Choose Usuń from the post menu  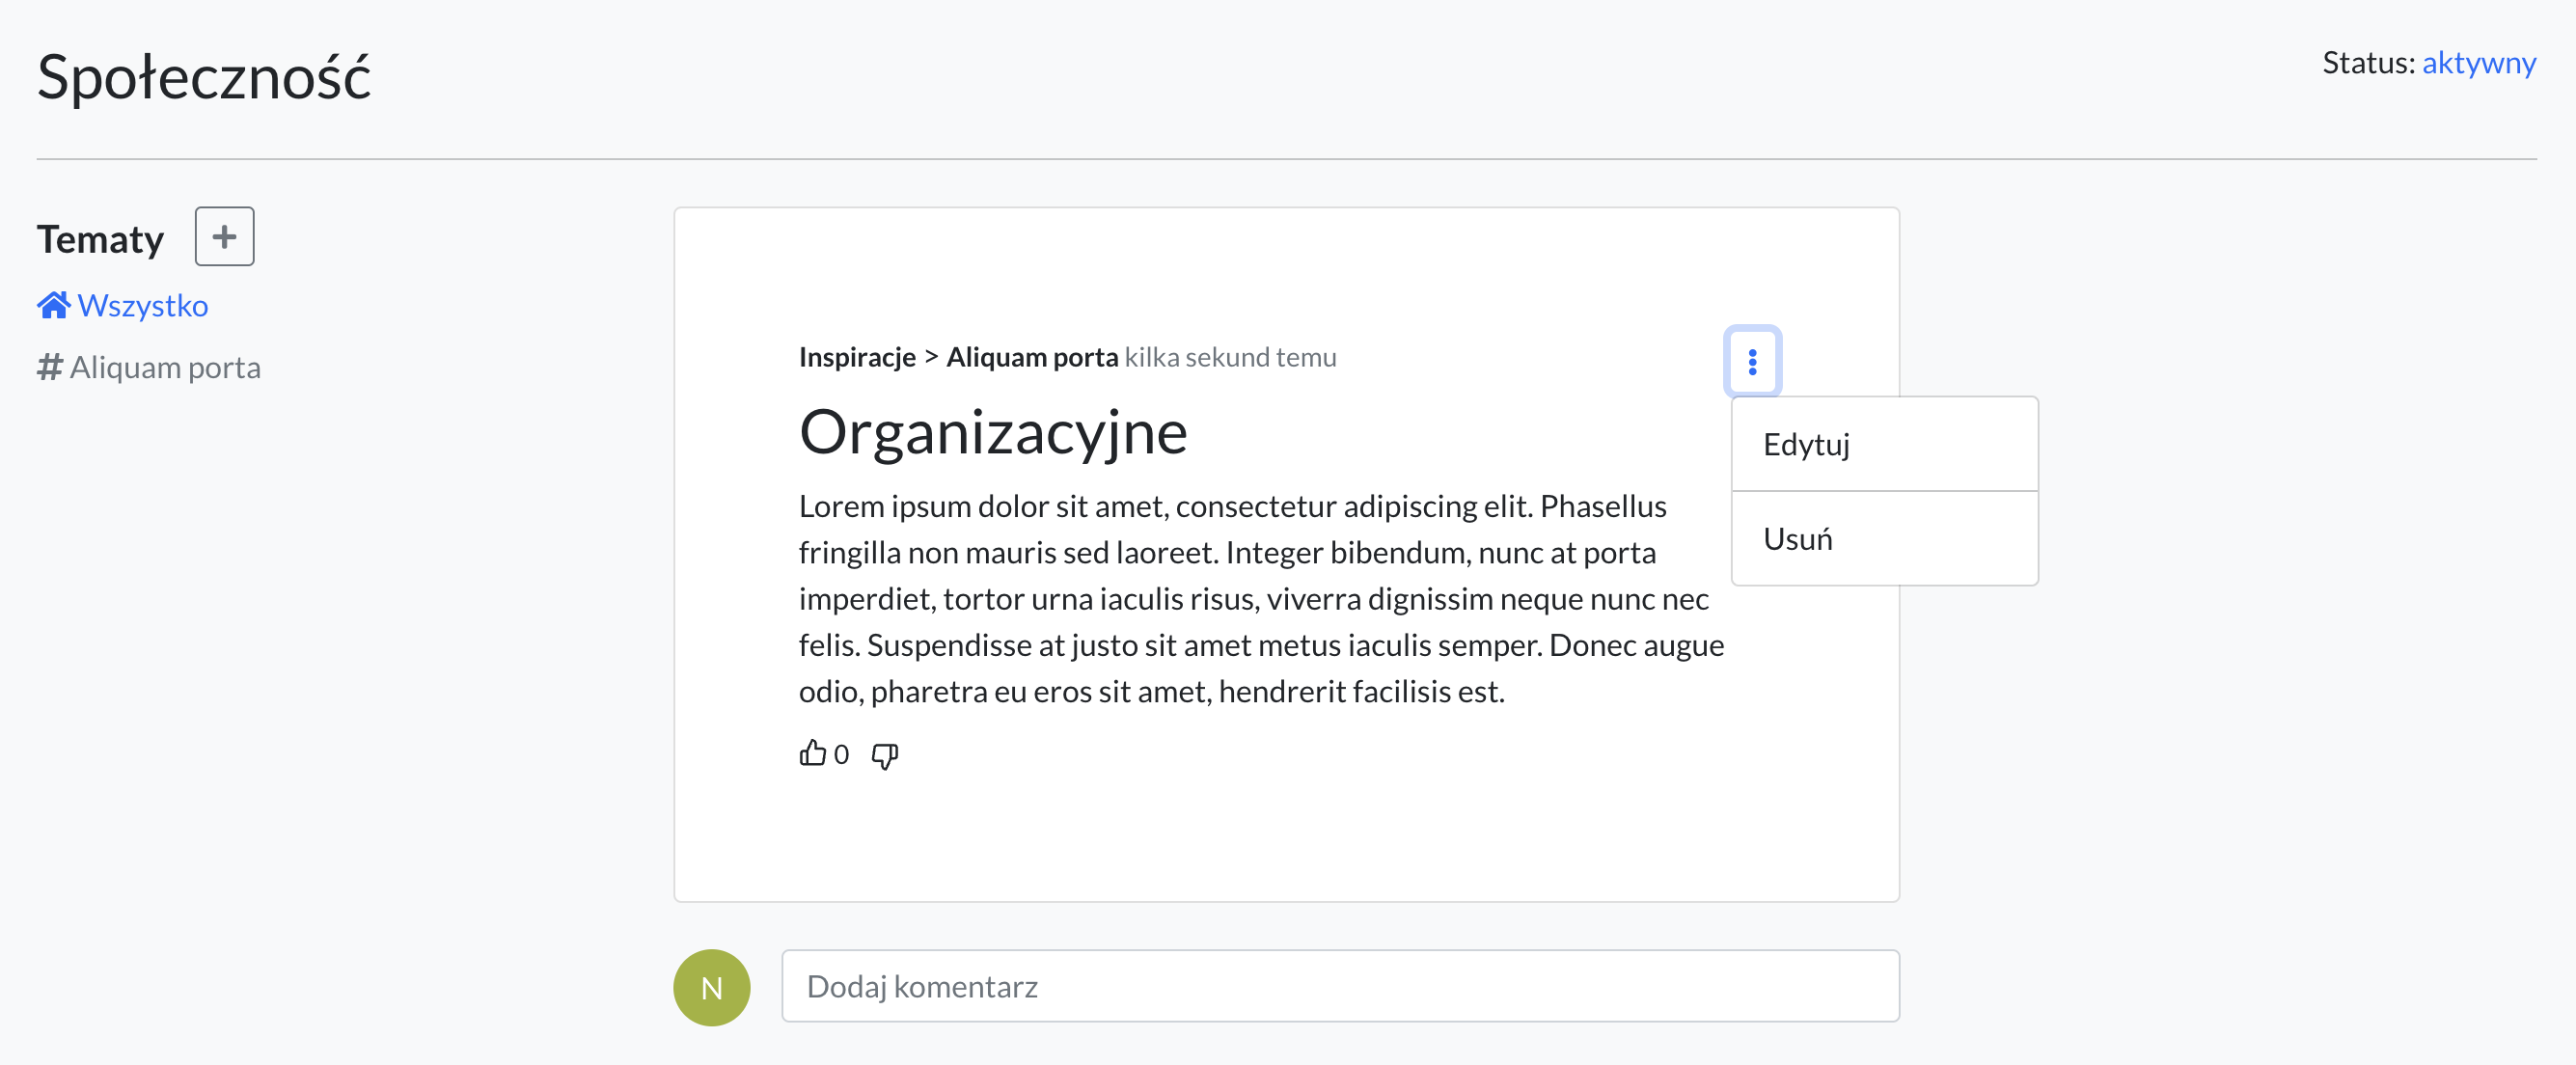click(x=1884, y=538)
